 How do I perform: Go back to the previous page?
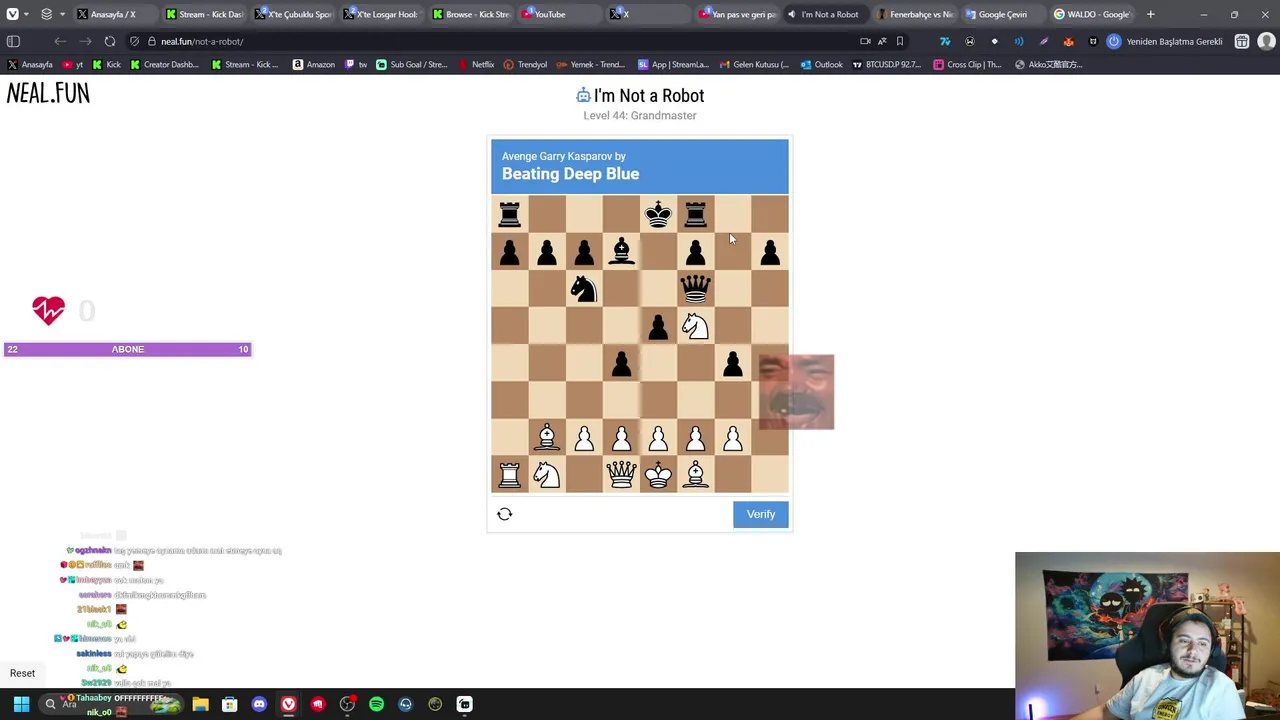60,41
